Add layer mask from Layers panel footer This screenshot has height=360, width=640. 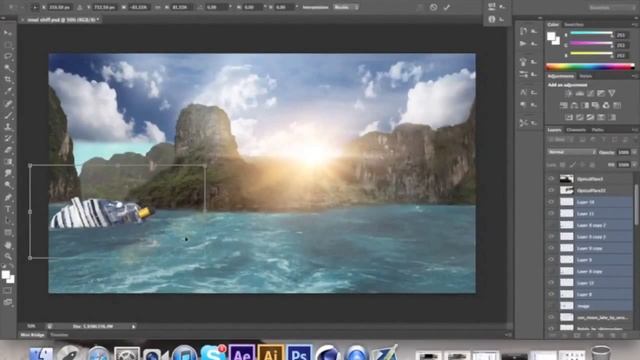(577, 335)
